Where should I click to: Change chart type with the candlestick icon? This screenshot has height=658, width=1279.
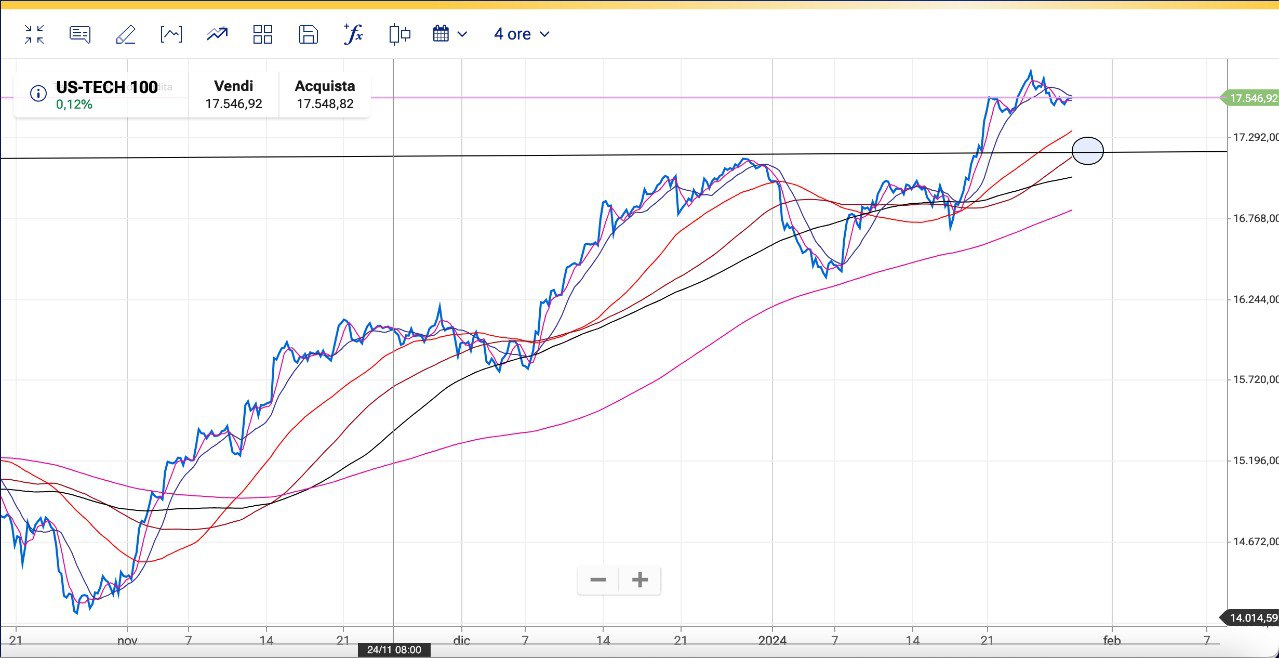399,35
